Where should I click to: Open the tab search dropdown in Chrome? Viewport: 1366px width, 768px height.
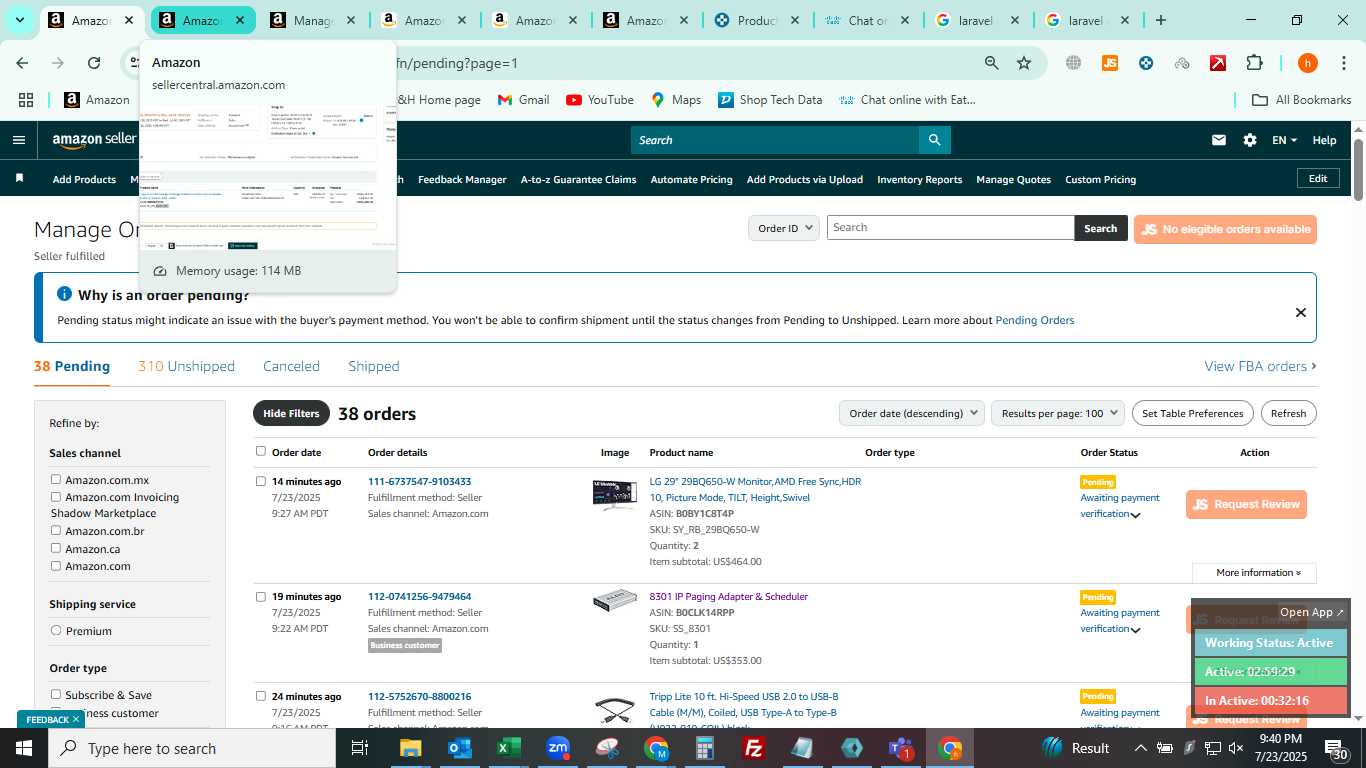19,20
